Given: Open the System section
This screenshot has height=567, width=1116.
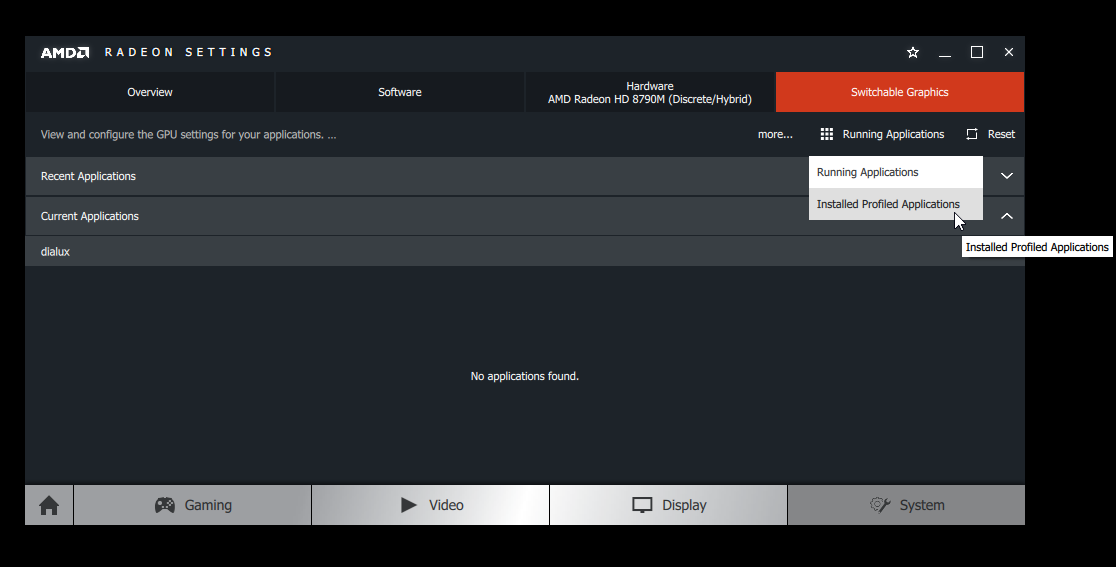Looking at the screenshot, I should (906, 505).
